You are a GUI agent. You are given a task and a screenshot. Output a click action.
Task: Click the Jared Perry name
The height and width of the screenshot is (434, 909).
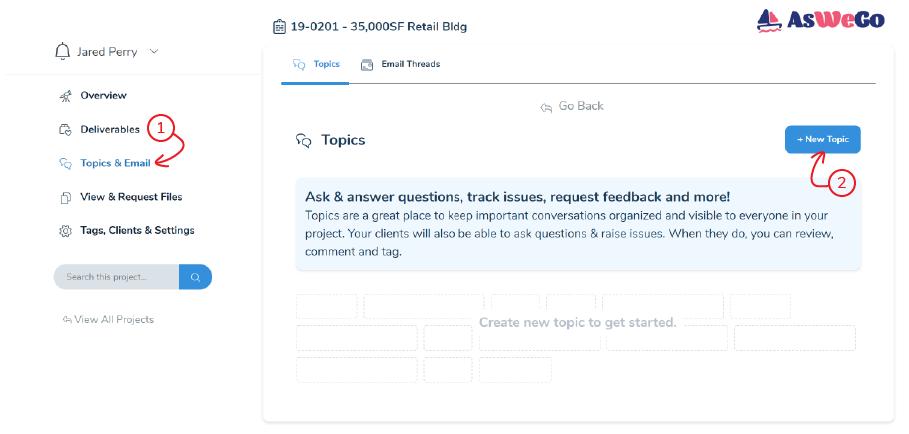coord(107,52)
